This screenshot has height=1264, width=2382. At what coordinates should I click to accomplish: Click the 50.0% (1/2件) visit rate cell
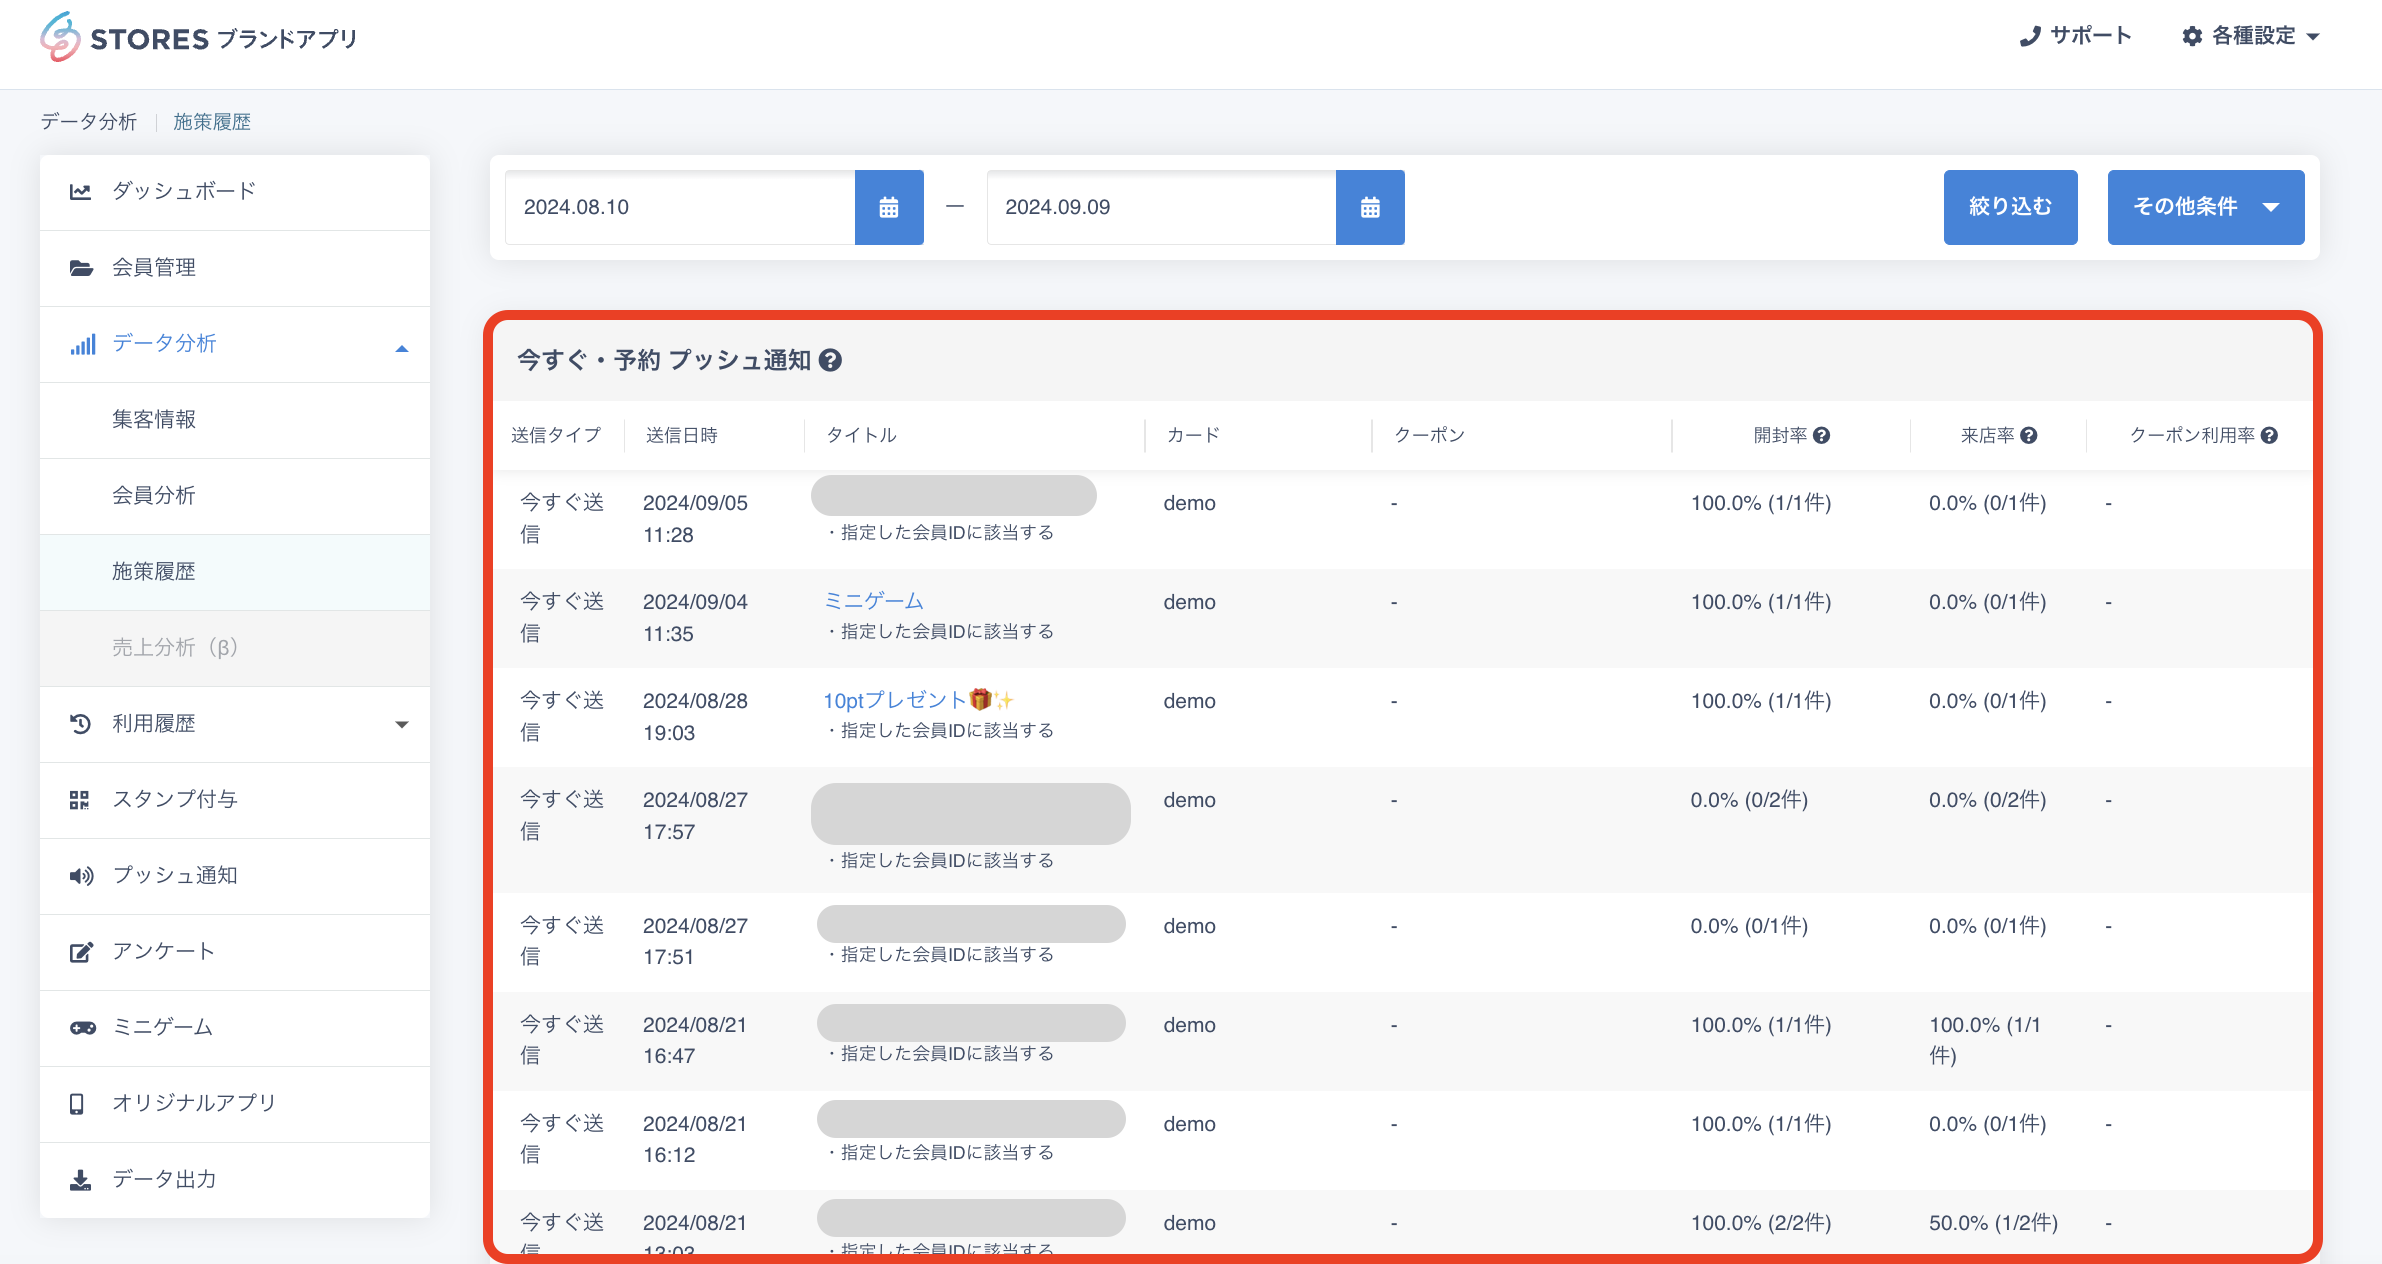coord(1993,1223)
